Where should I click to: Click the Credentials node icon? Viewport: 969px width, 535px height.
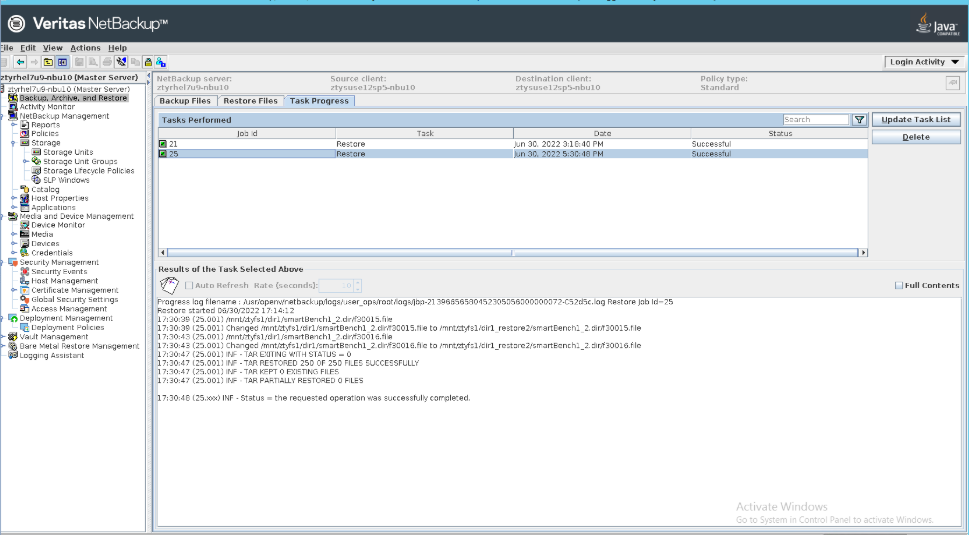click(25, 253)
